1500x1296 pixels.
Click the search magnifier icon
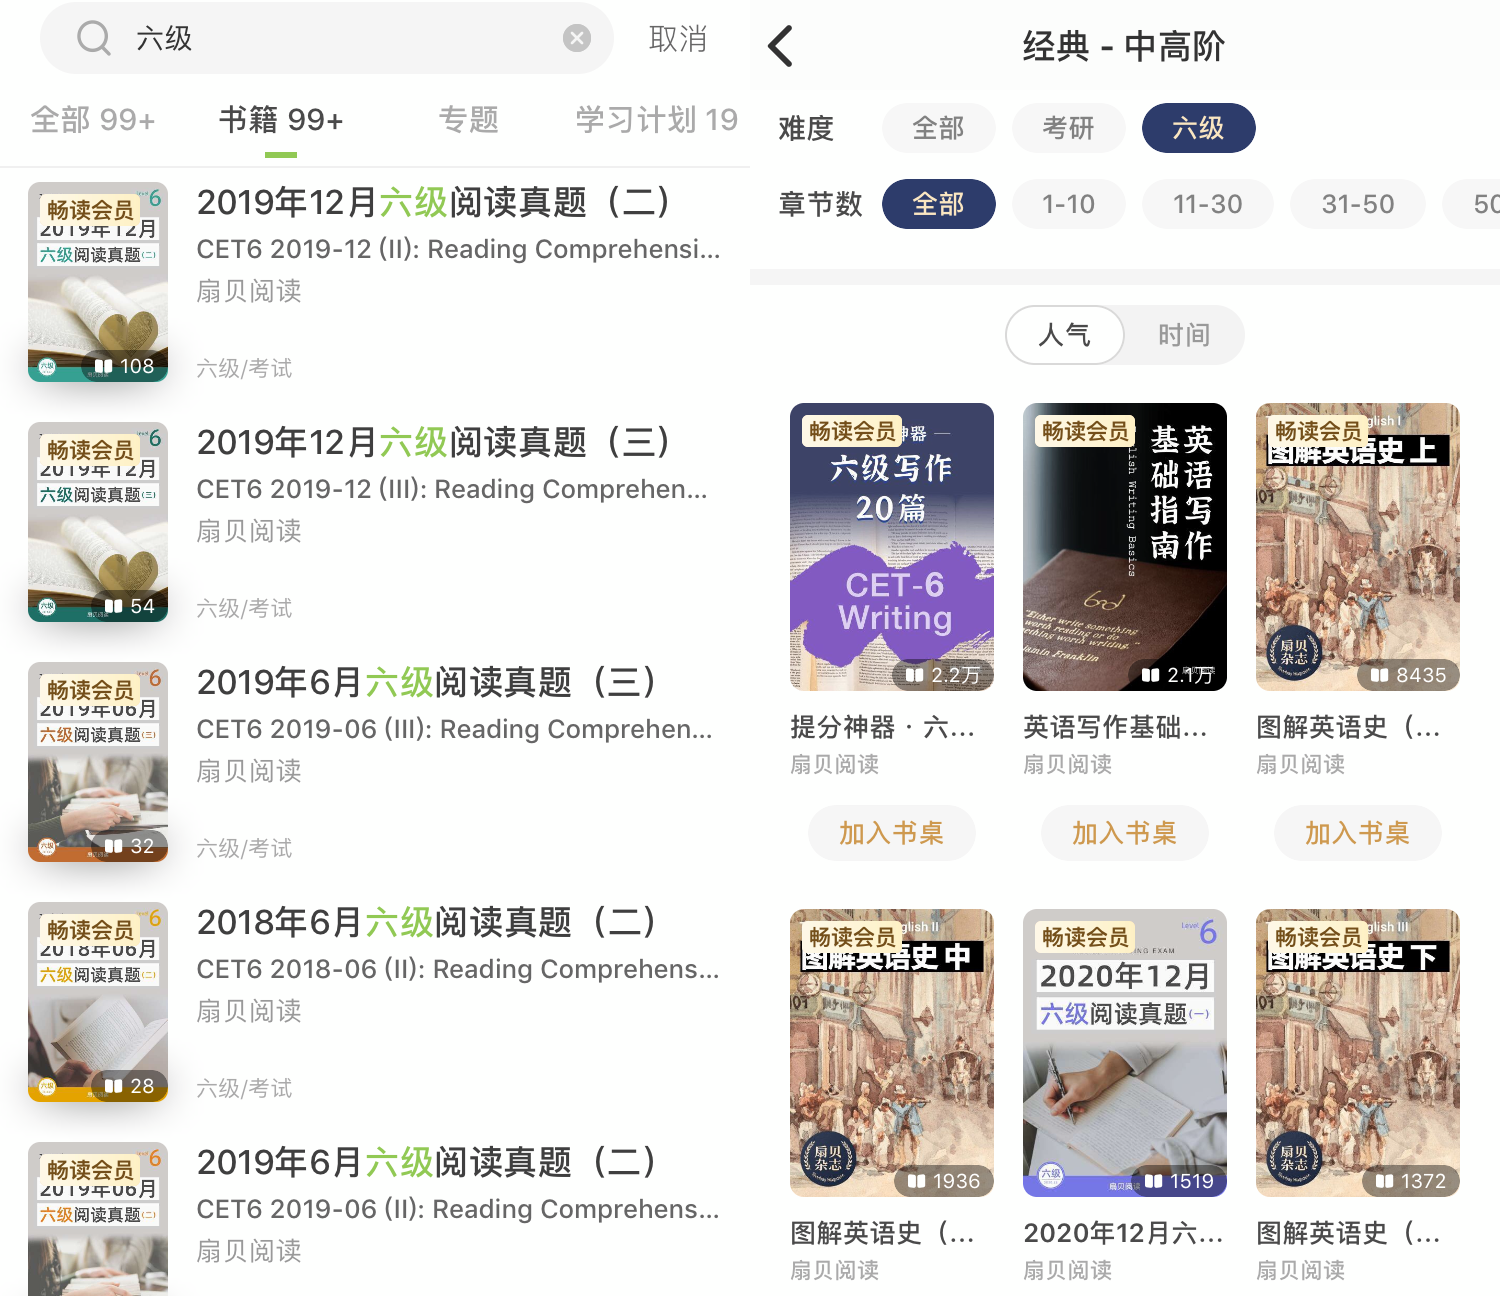93,39
